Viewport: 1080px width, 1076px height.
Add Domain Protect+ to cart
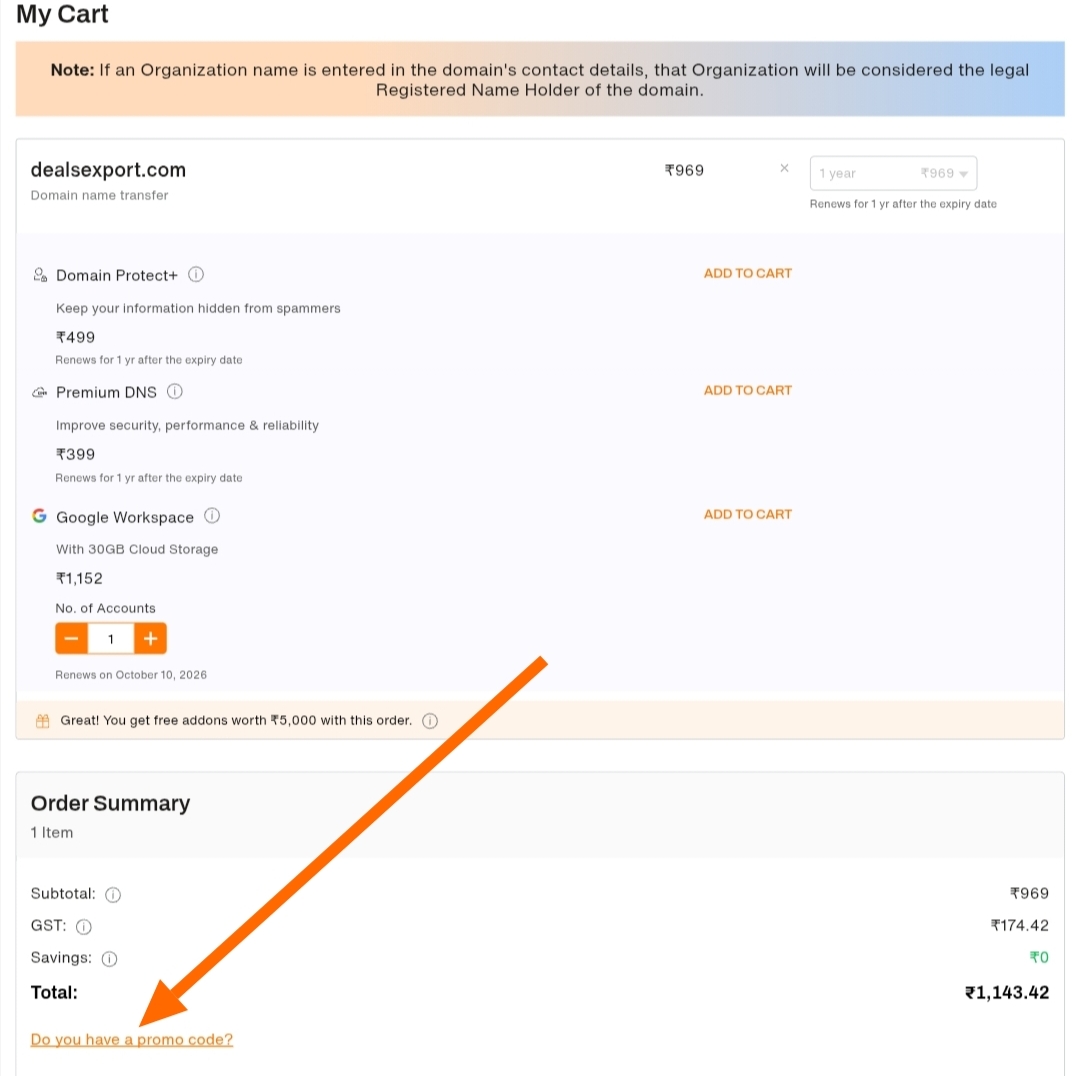(747, 273)
